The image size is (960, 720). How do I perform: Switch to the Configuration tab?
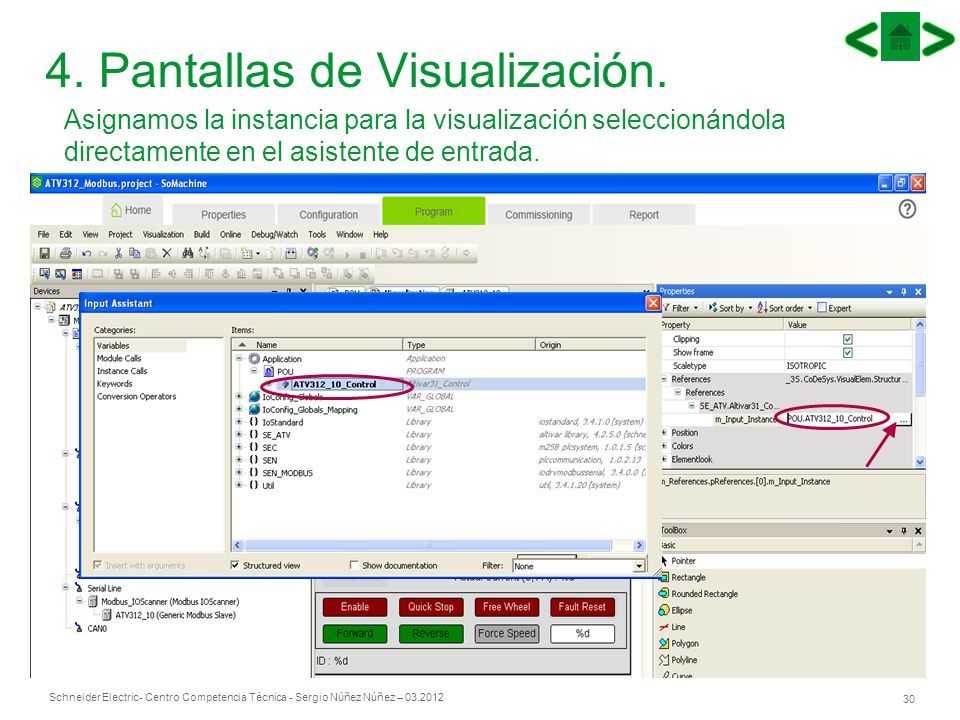click(329, 214)
